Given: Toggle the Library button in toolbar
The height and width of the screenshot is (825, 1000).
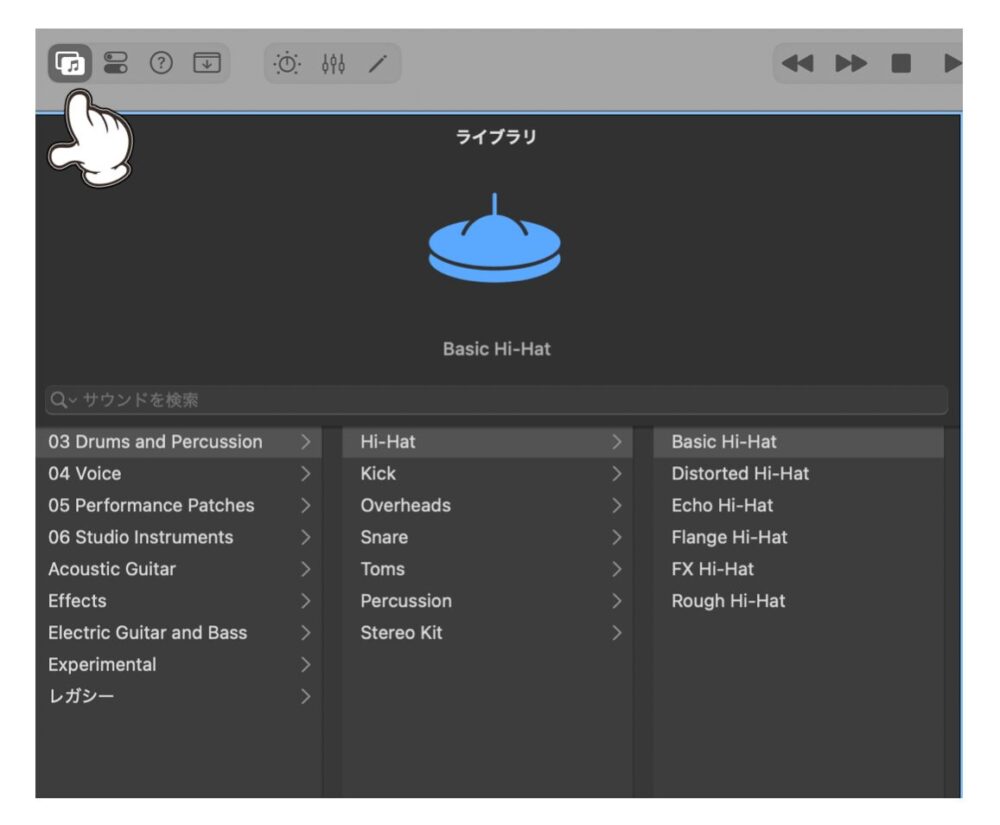Looking at the screenshot, I should 68,64.
